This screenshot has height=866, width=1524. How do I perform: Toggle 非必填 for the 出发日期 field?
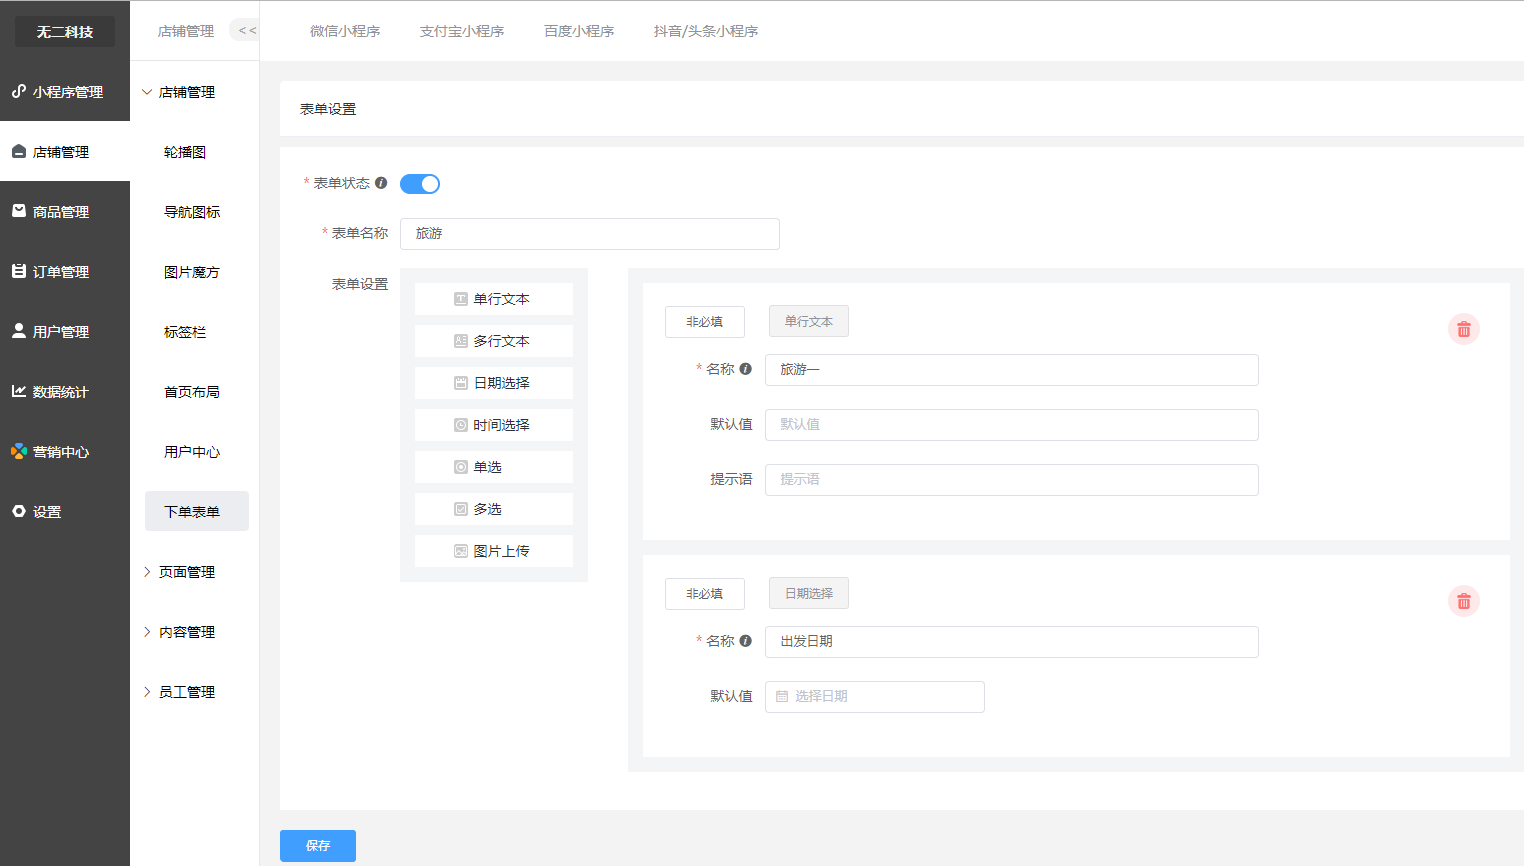705,594
